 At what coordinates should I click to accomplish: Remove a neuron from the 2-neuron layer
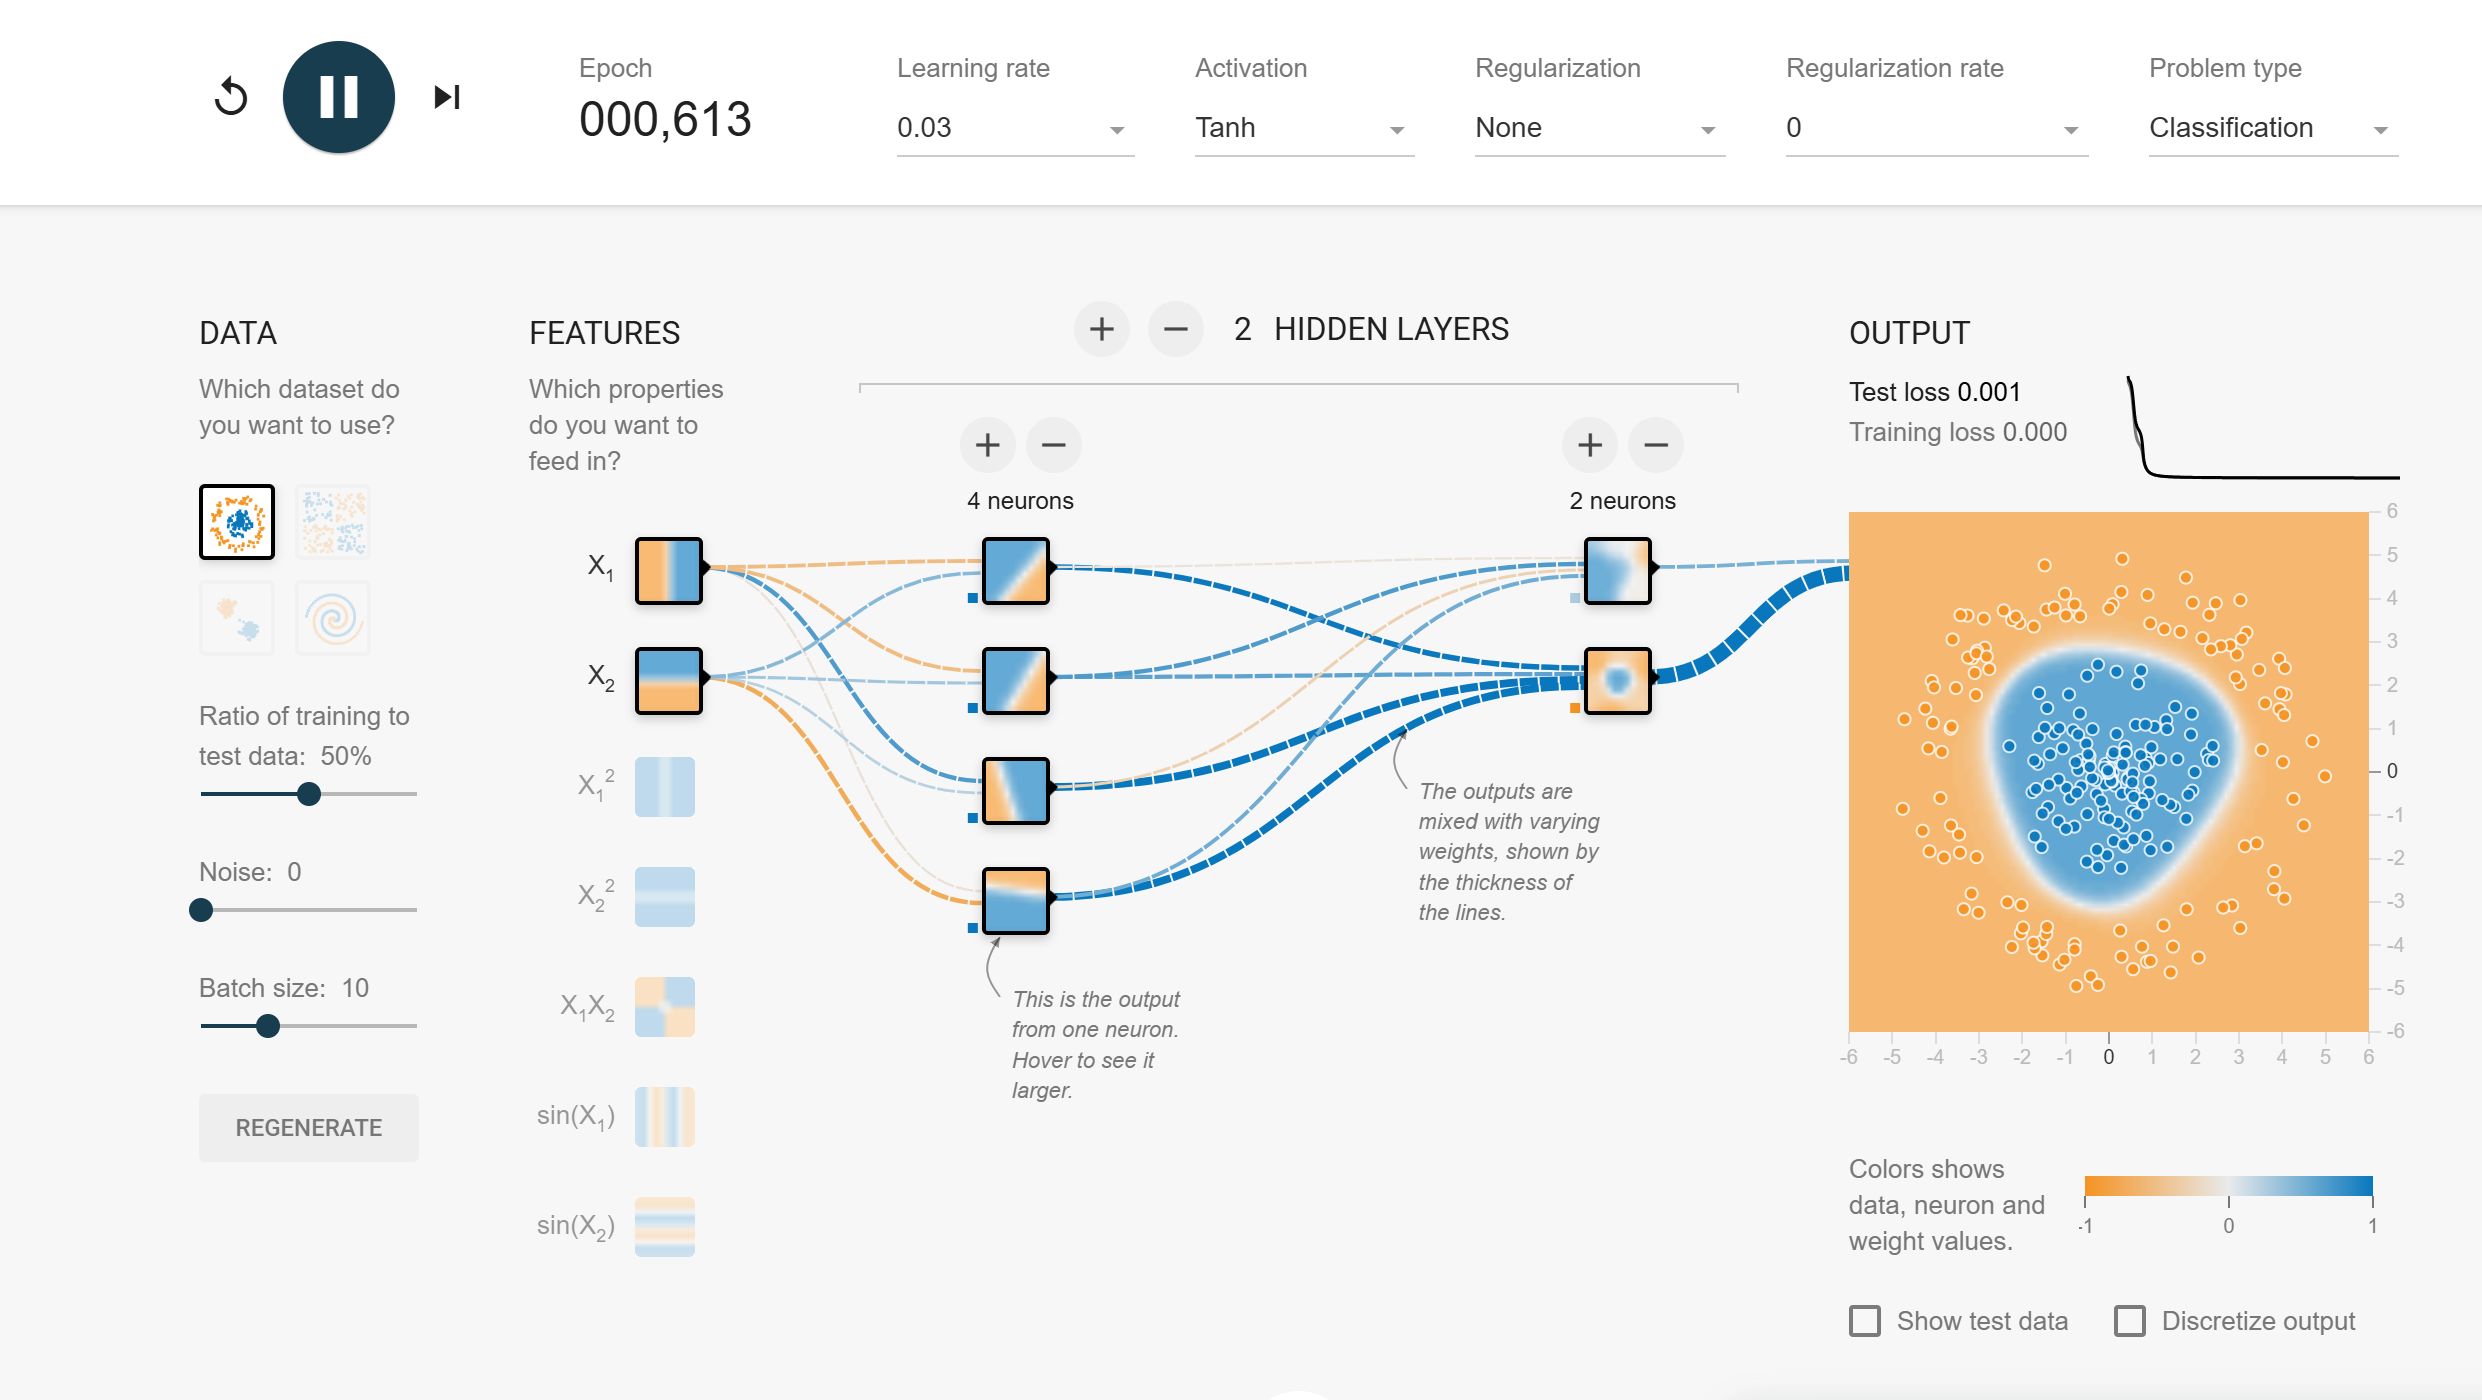1656,445
